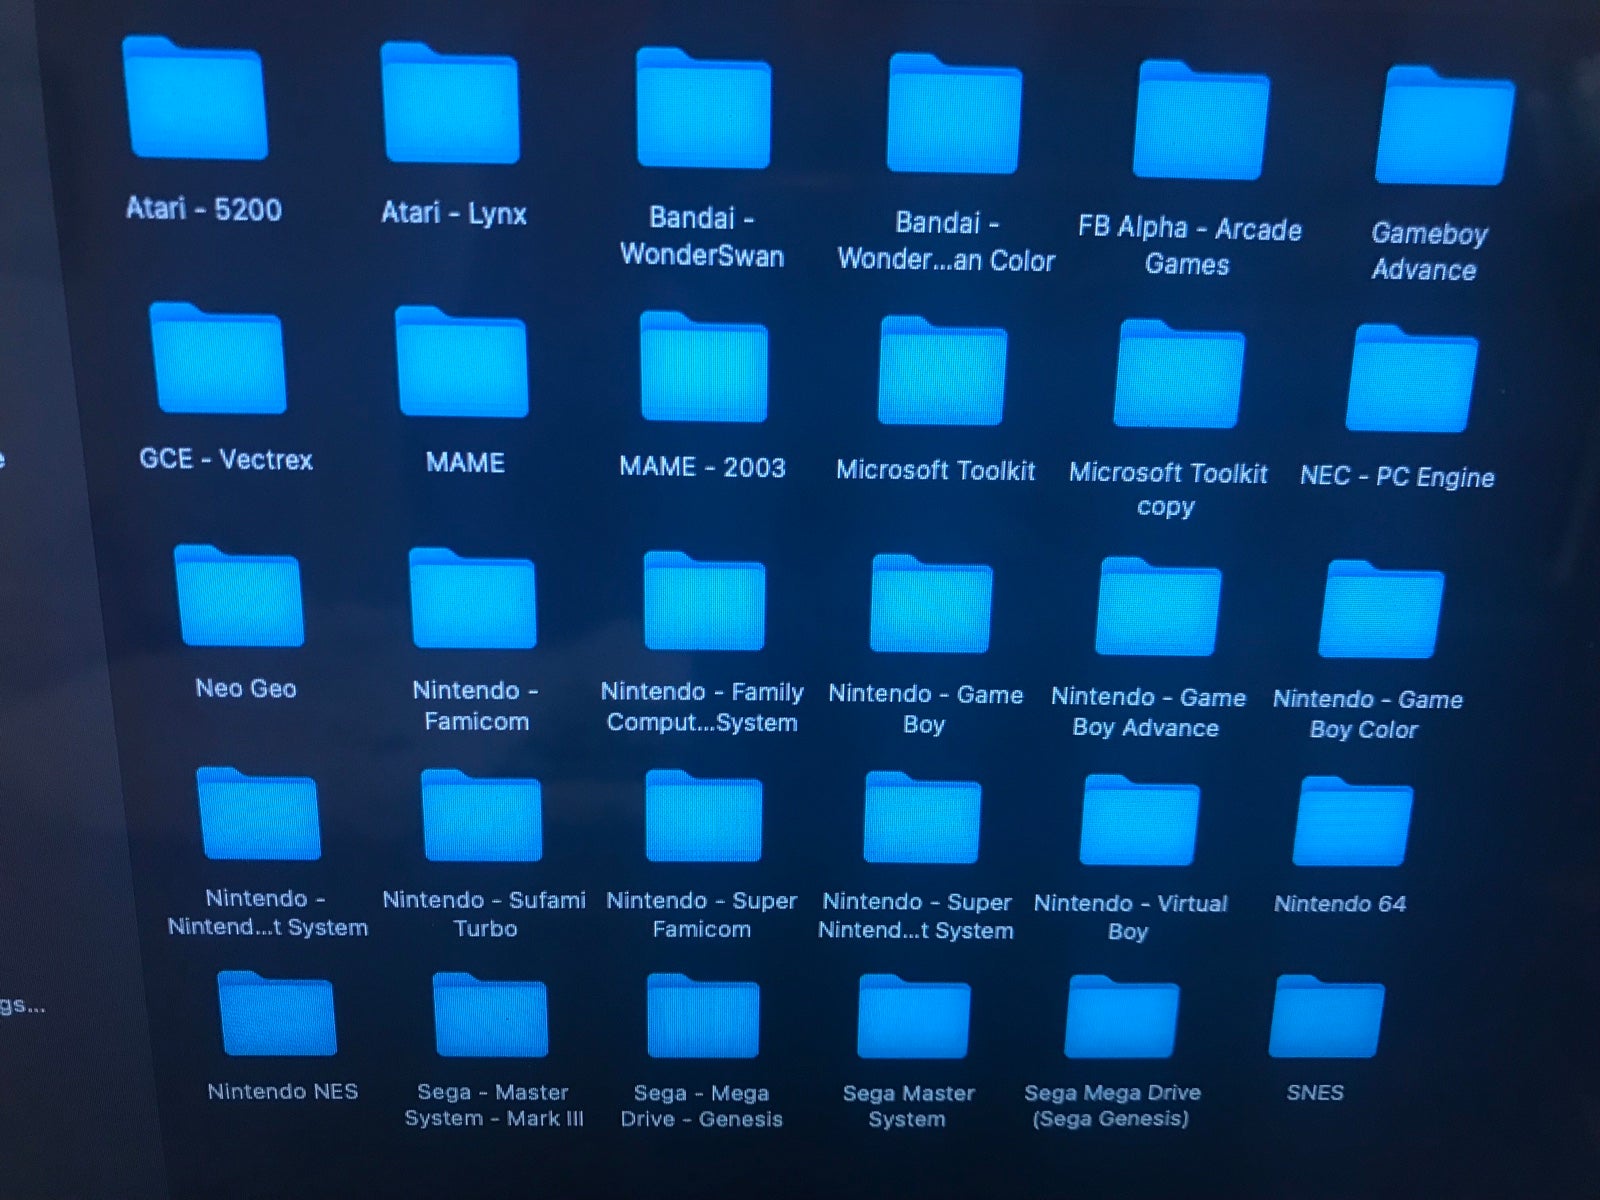Click Sega - Master System - Mark III folder icon
This screenshot has height=1200, width=1600.
pos(490,1015)
